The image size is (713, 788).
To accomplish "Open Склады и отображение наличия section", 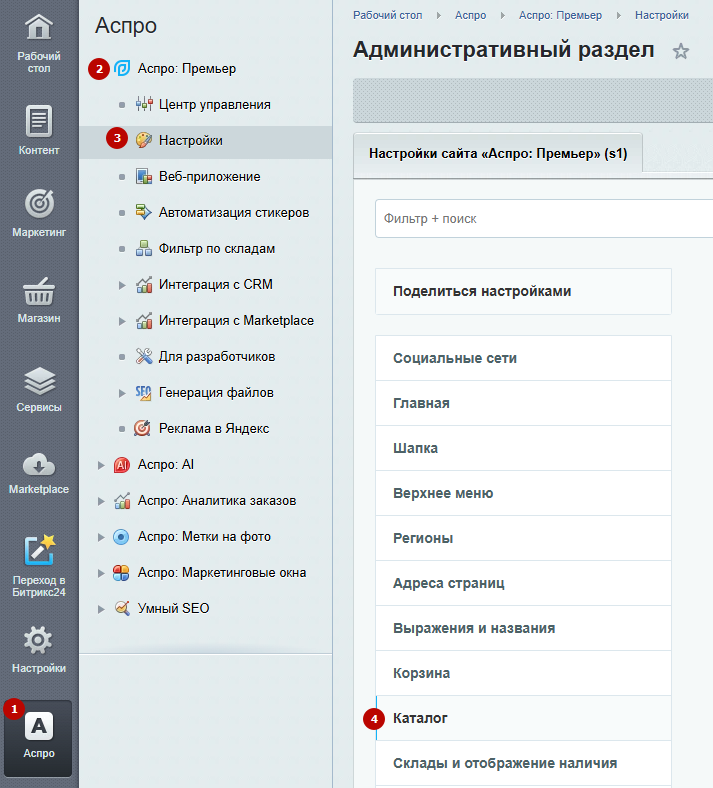I will pyautogui.click(x=523, y=763).
